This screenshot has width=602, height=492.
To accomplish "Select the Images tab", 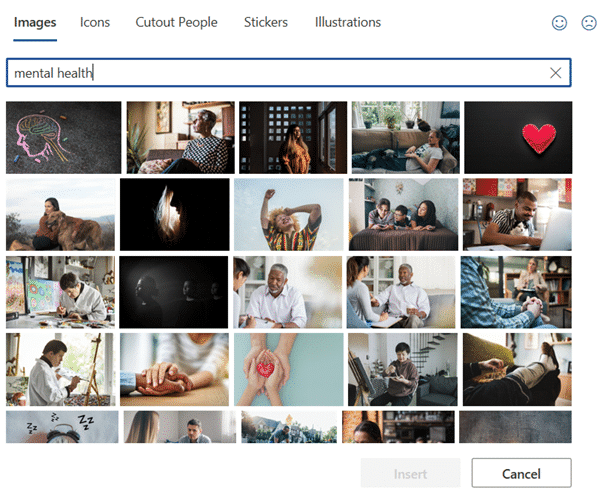I will pos(35,22).
